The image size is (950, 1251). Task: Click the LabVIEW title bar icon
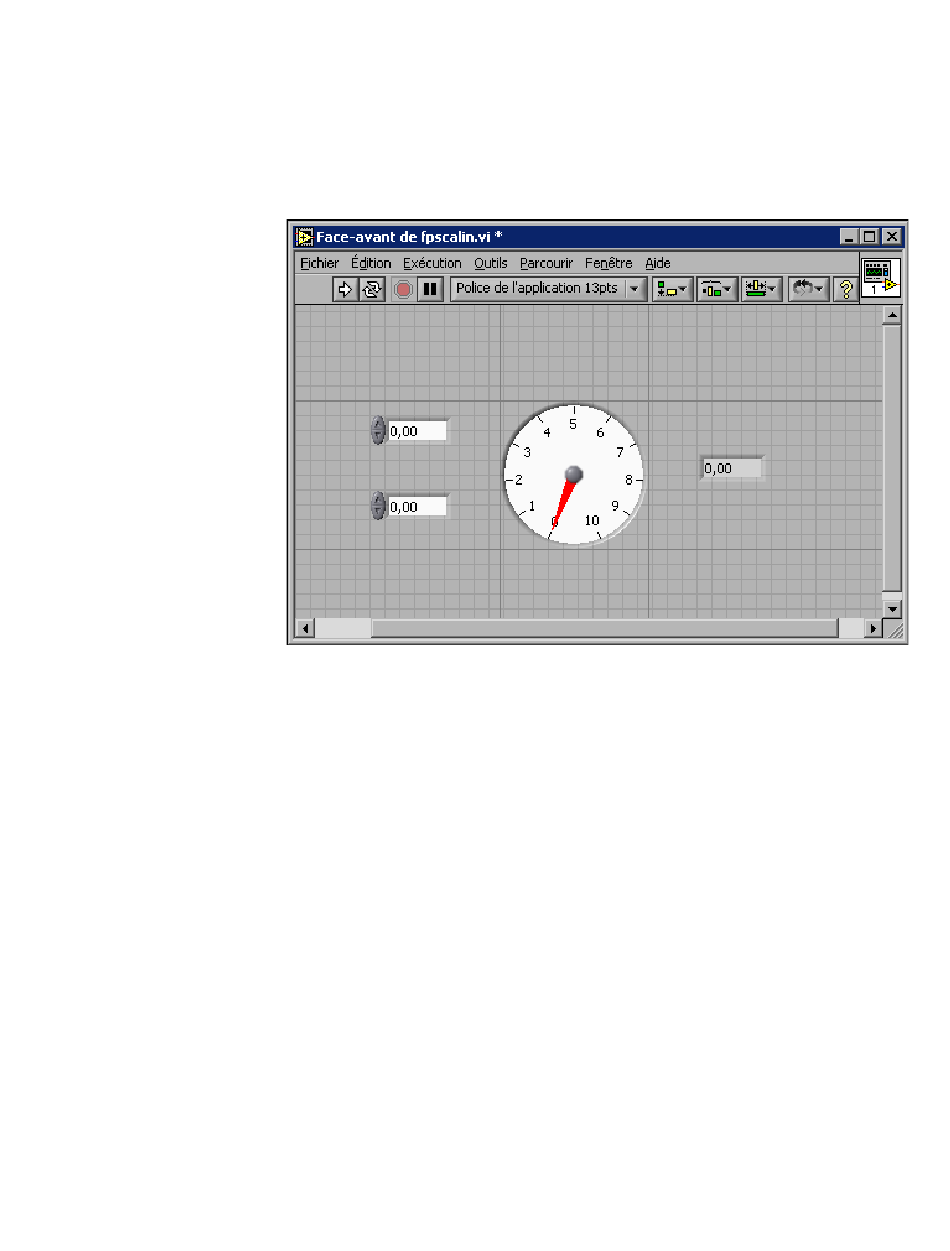click(x=304, y=237)
